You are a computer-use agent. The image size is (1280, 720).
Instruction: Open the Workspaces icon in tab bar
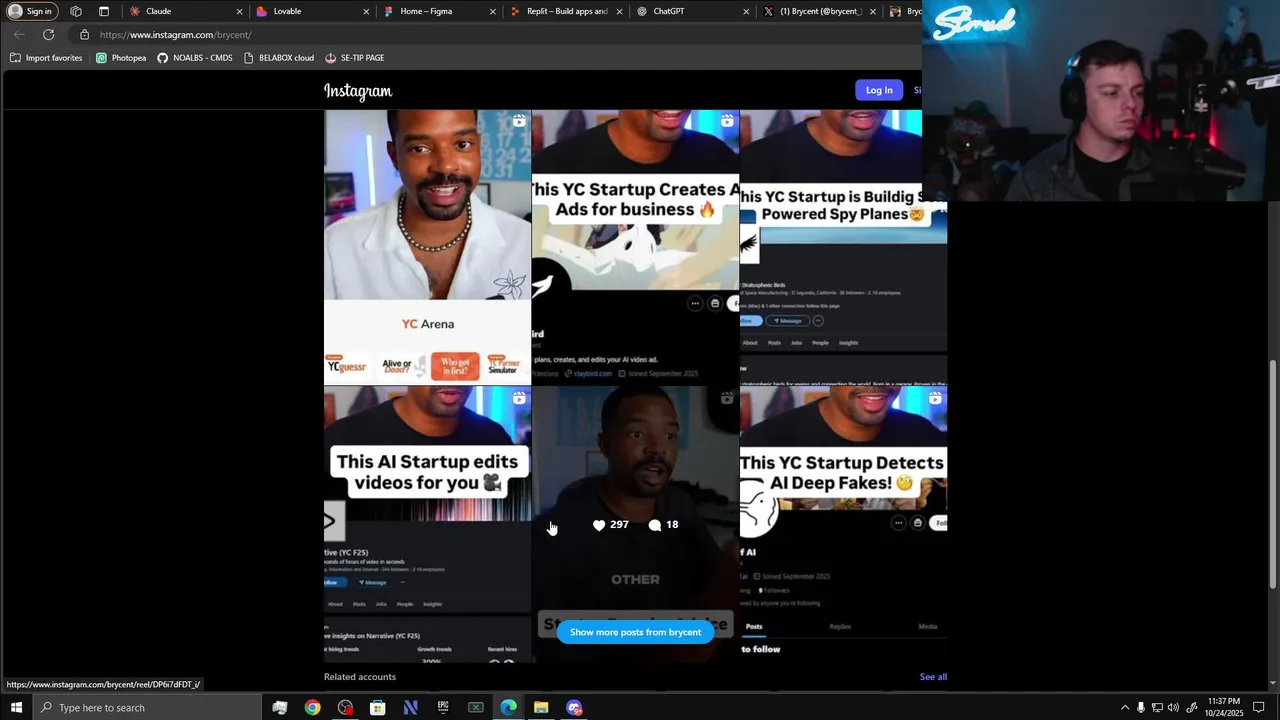pos(76,11)
